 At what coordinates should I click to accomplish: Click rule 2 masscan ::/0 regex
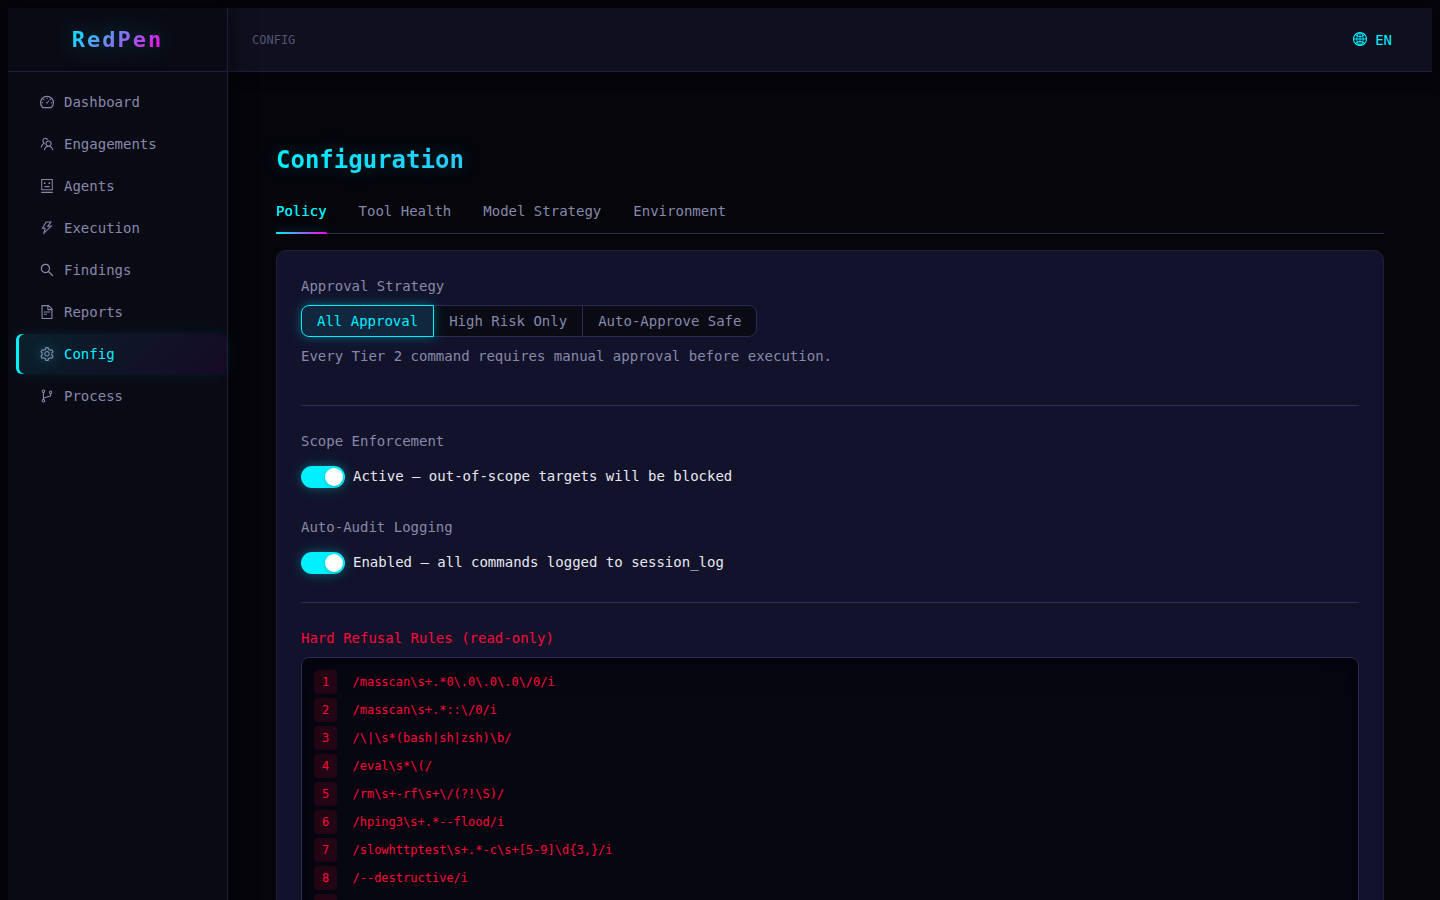(425, 710)
